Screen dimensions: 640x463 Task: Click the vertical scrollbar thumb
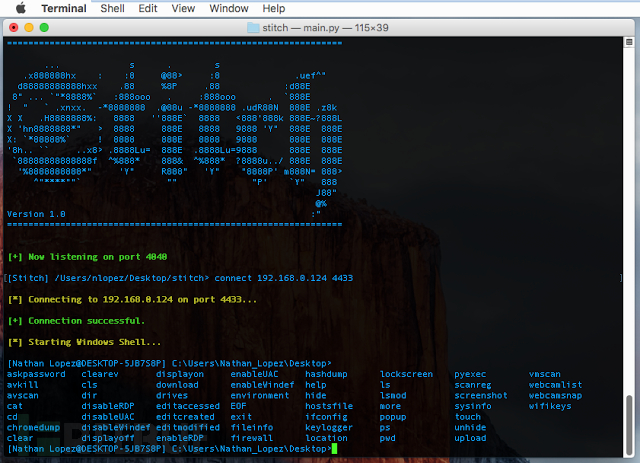click(629, 425)
